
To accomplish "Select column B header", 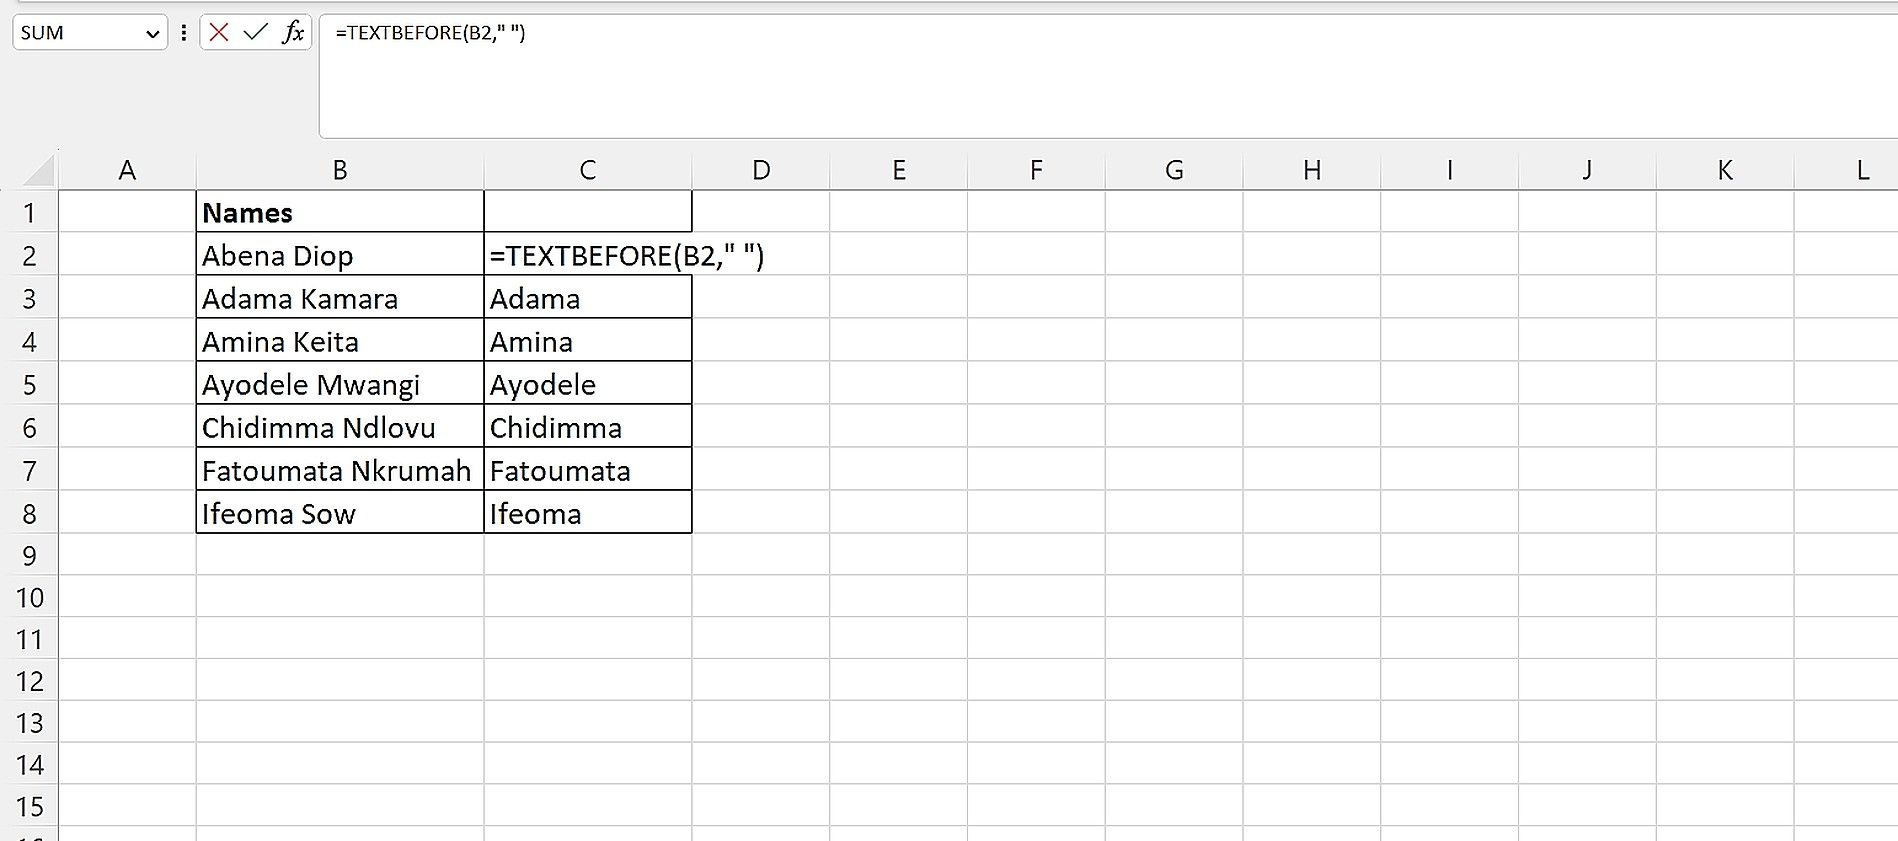I will click(x=340, y=169).
